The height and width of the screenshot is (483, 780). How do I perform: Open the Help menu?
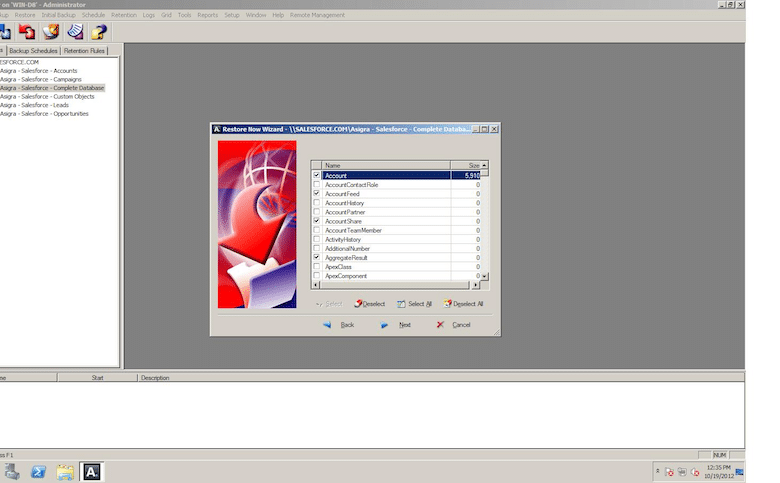point(278,15)
